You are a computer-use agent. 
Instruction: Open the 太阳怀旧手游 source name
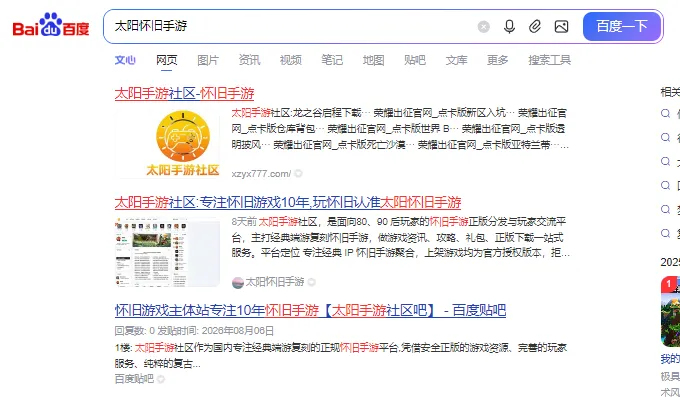[275, 282]
